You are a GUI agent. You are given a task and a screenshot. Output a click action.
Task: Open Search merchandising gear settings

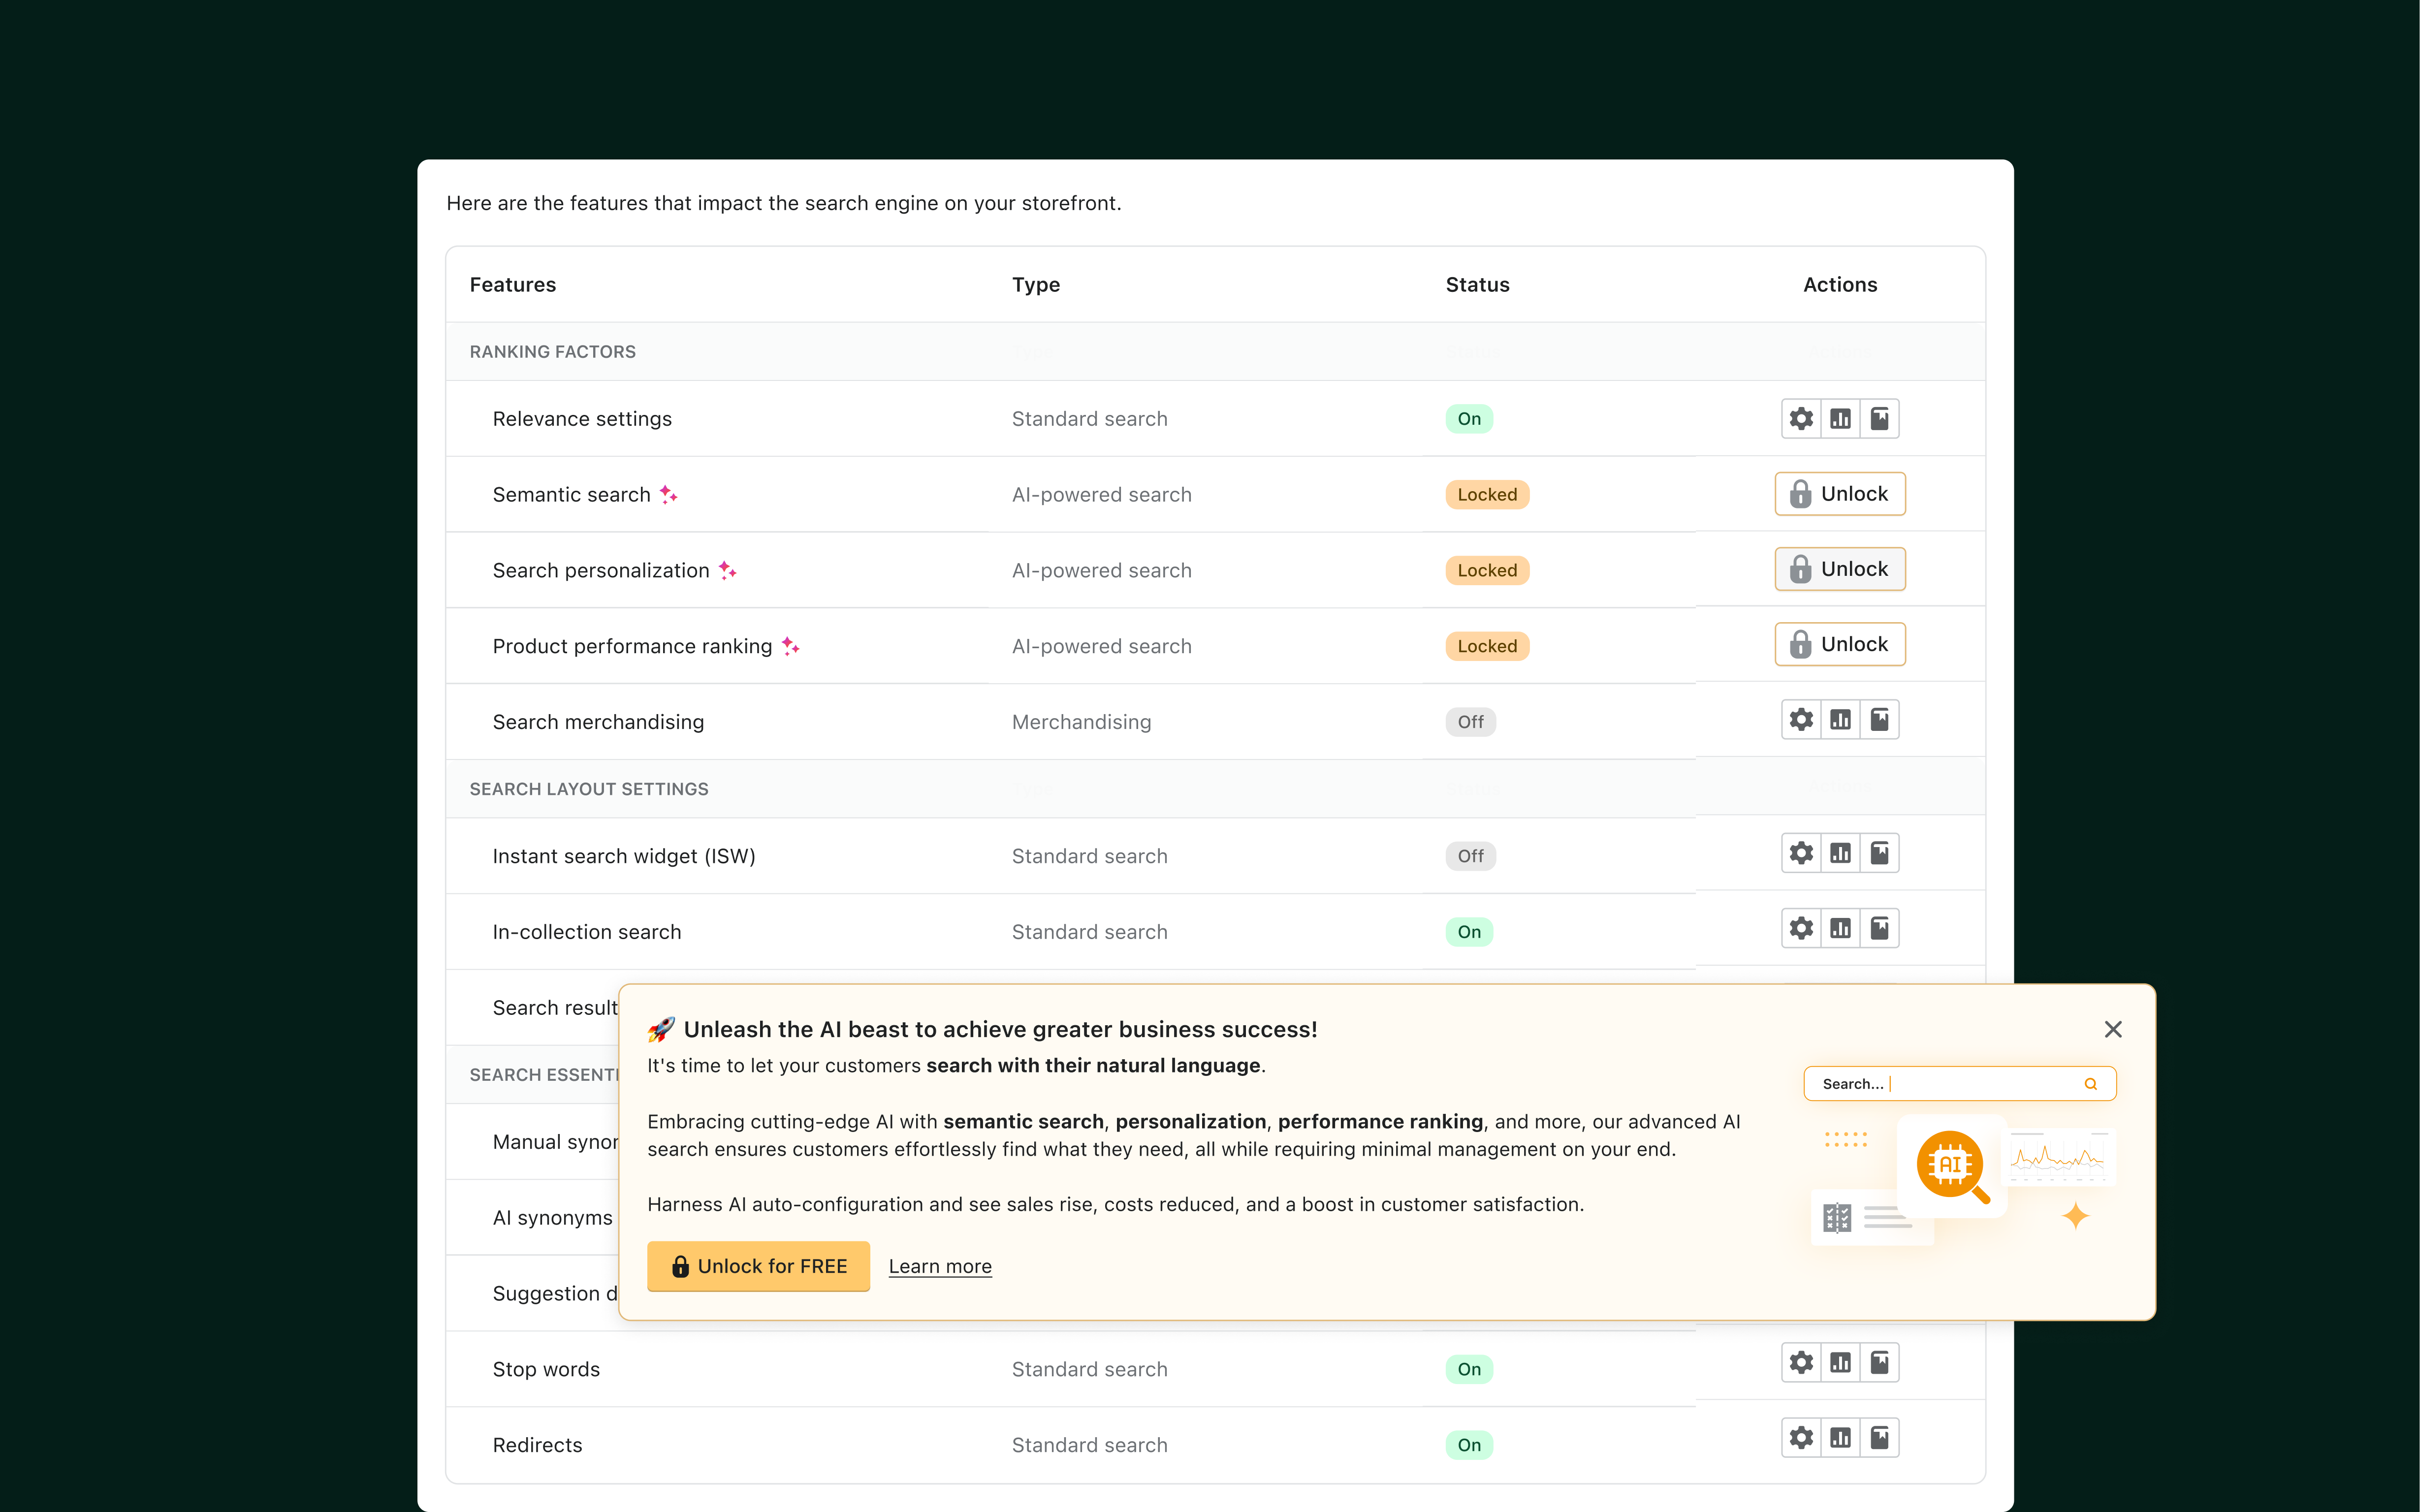click(1801, 720)
